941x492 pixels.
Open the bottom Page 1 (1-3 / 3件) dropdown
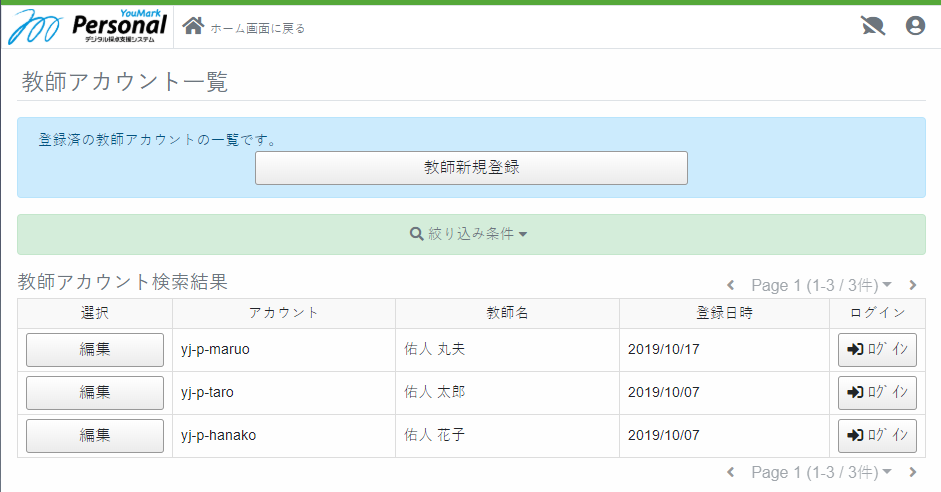tap(821, 472)
